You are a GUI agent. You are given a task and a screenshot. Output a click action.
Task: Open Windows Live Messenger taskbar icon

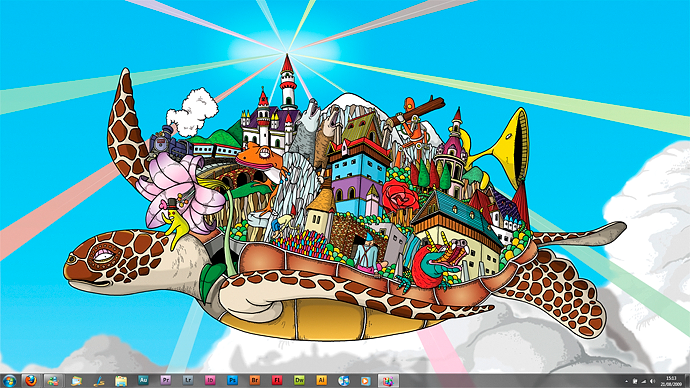(54, 381)
